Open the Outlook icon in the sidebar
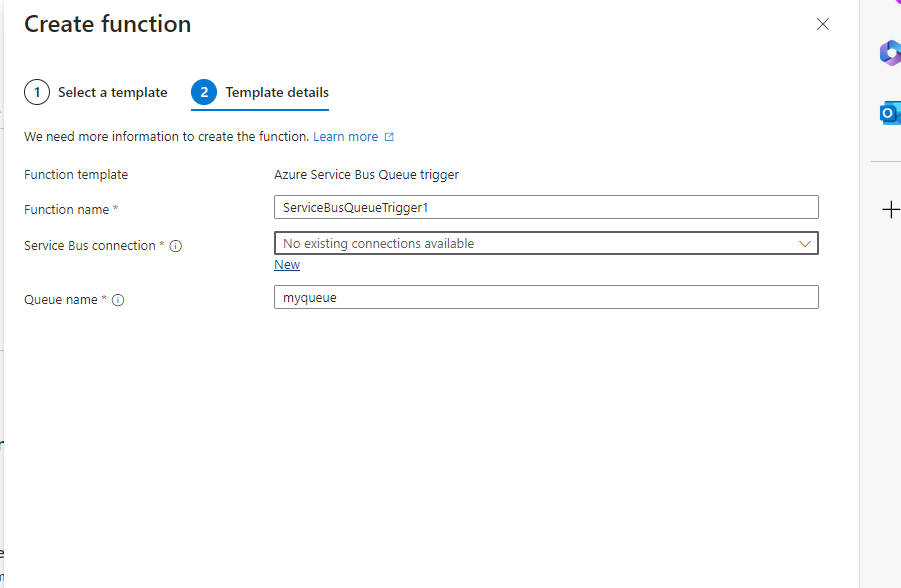 pos(890,113)
